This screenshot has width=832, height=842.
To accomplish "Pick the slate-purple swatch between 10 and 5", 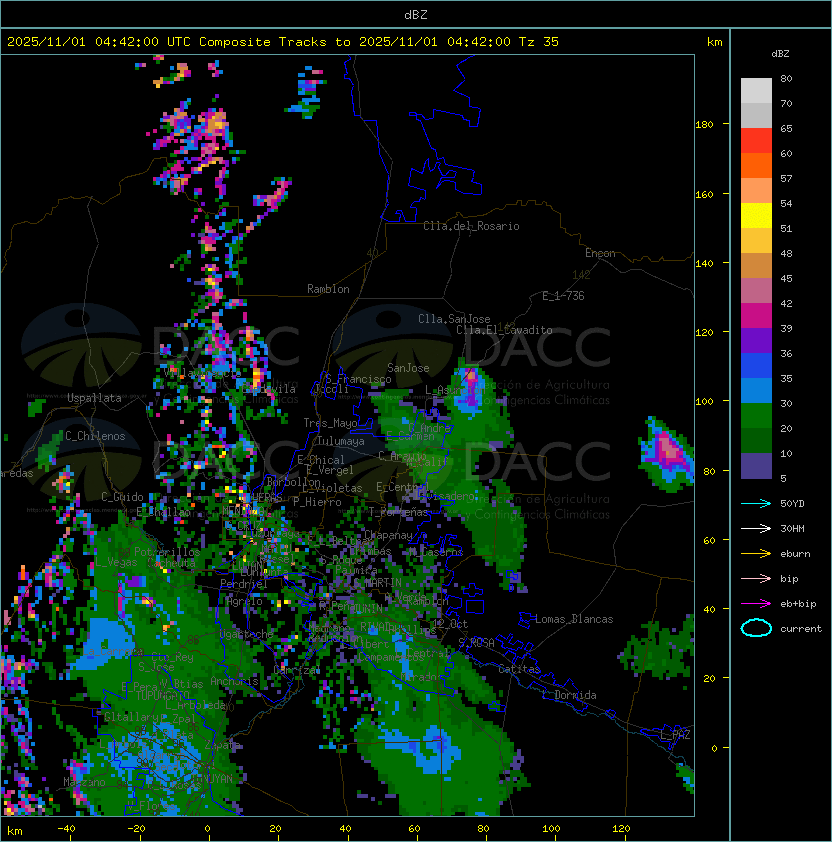I will click(756, 466).
